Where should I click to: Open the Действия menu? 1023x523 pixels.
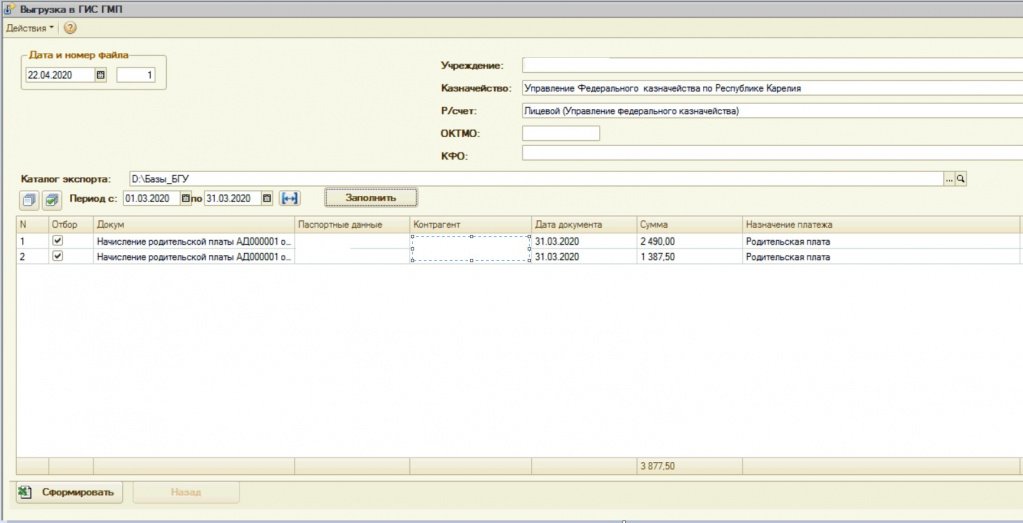30,28
